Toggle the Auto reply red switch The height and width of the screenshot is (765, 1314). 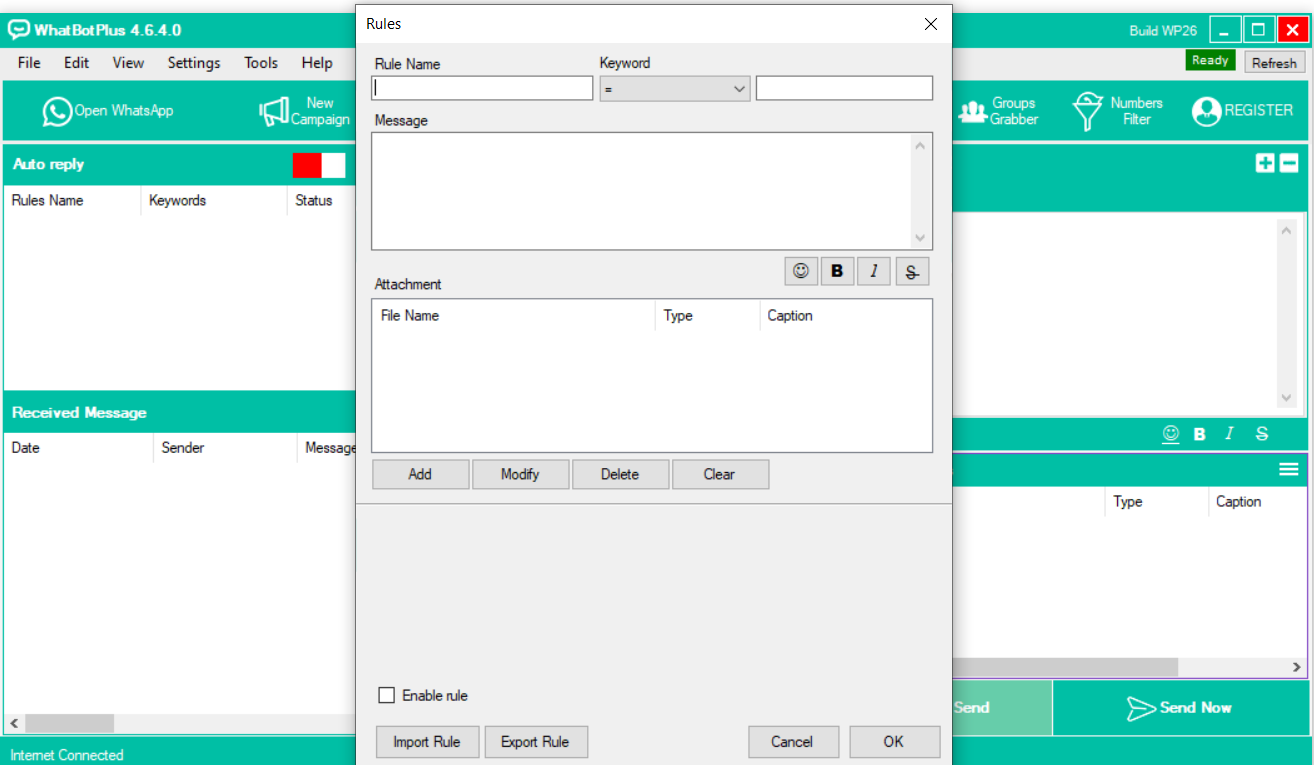click(x=319, y=165)
